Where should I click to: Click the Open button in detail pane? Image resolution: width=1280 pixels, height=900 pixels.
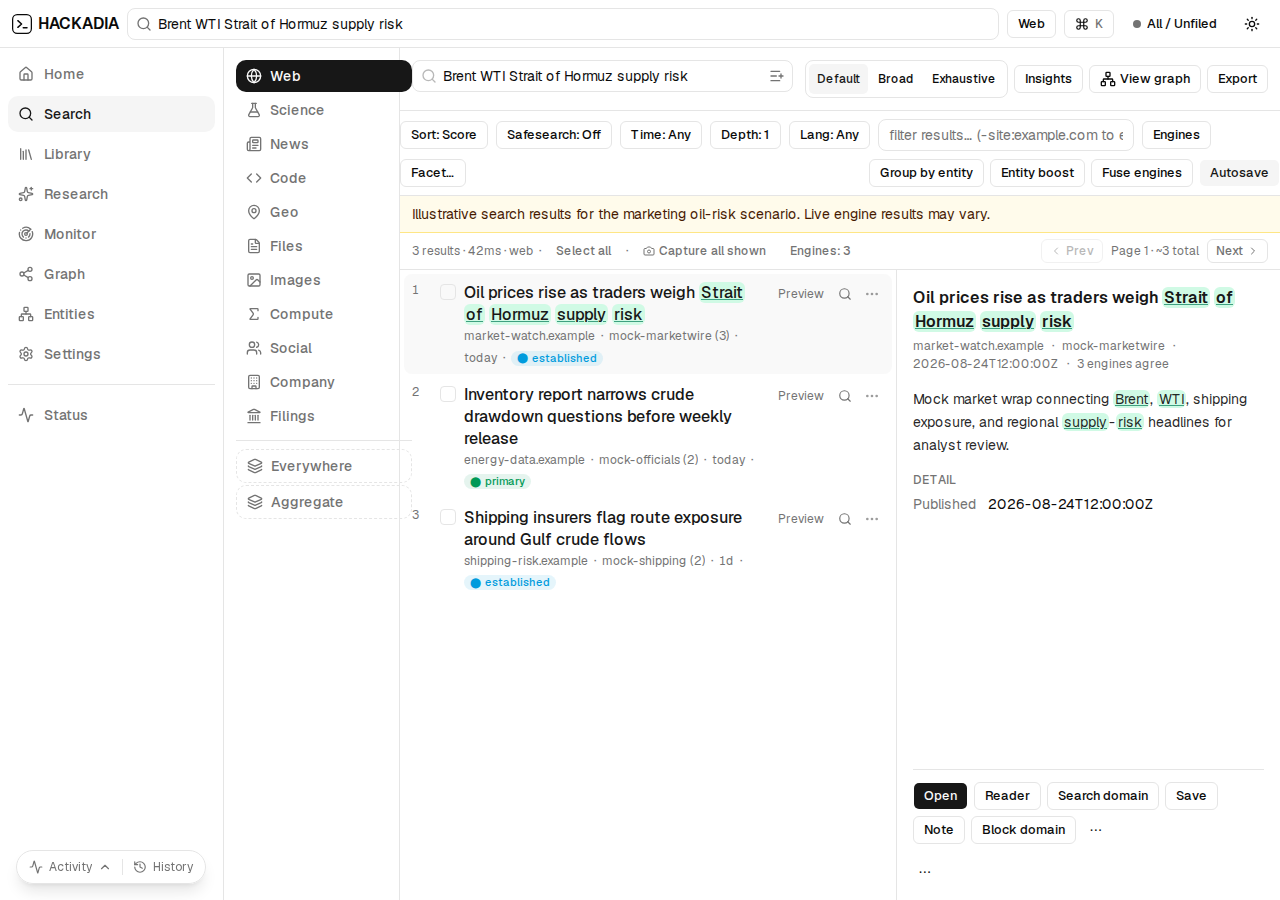940,796
